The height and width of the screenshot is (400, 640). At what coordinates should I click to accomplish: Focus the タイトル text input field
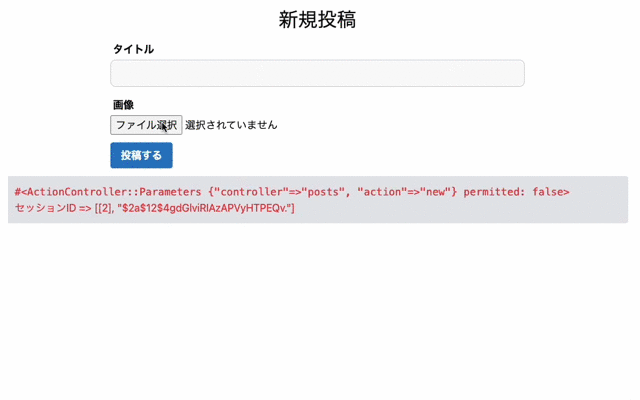tap(317, 73)
